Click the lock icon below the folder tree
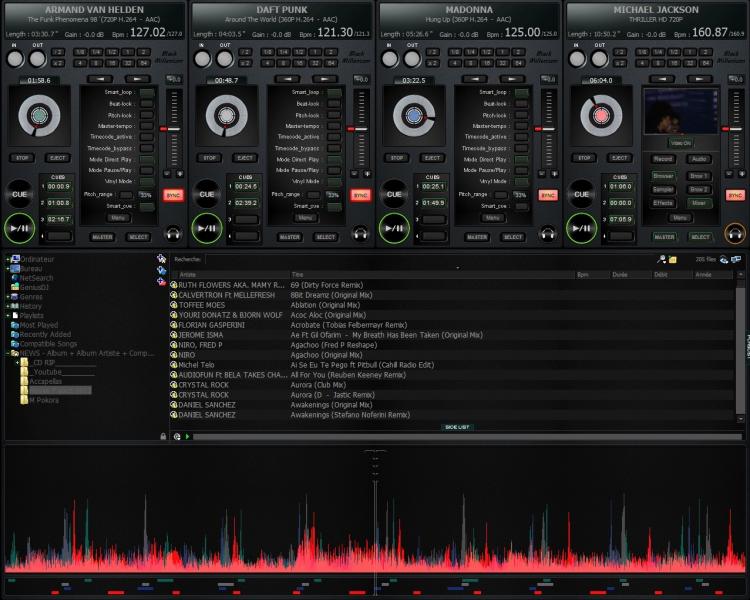The width and height of the screenshot is (750, 600). click(x=162, y=436)
